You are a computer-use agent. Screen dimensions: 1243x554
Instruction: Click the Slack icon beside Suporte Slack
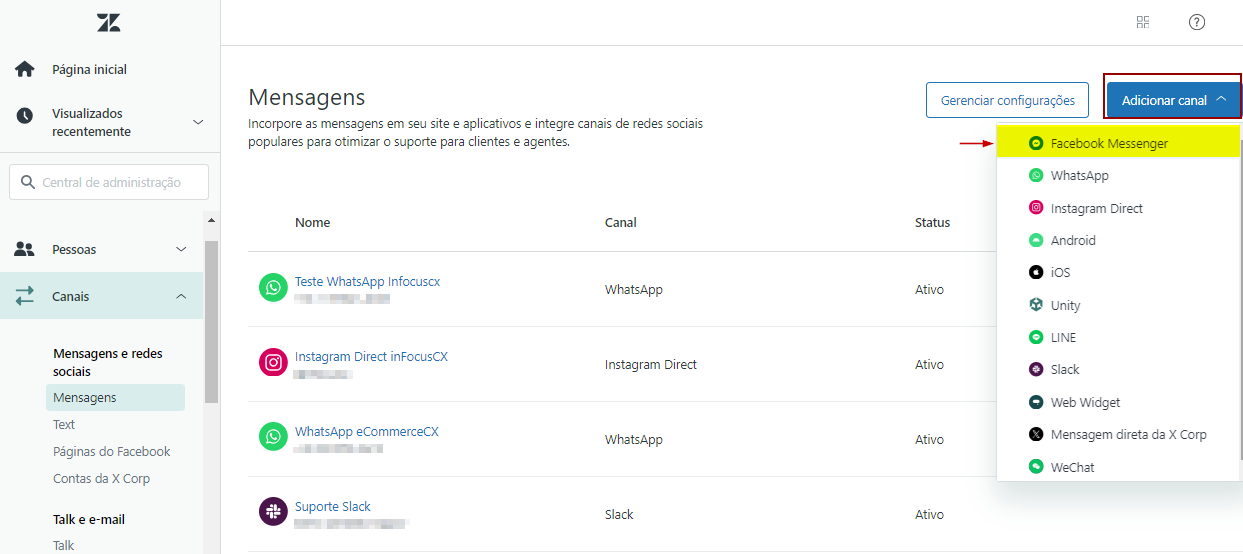pos(273,512)
